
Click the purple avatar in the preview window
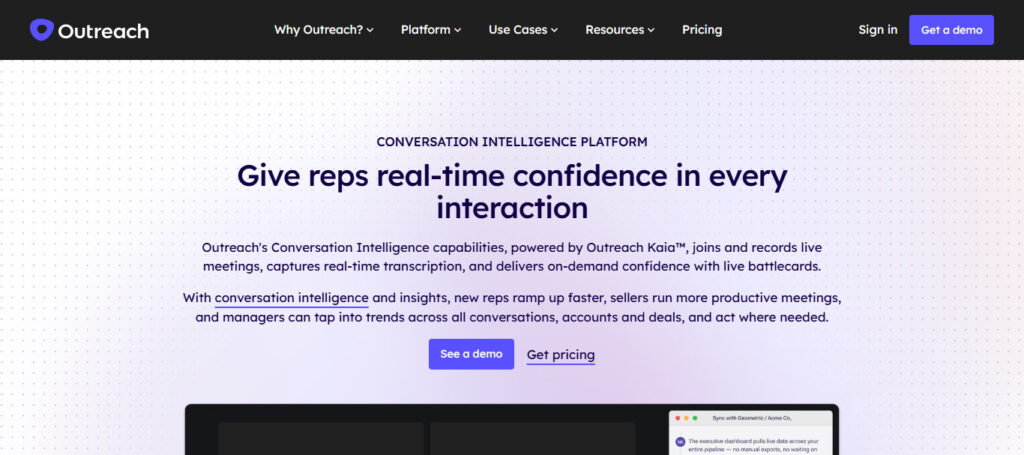pyautogui.click(x=680, y=442)
